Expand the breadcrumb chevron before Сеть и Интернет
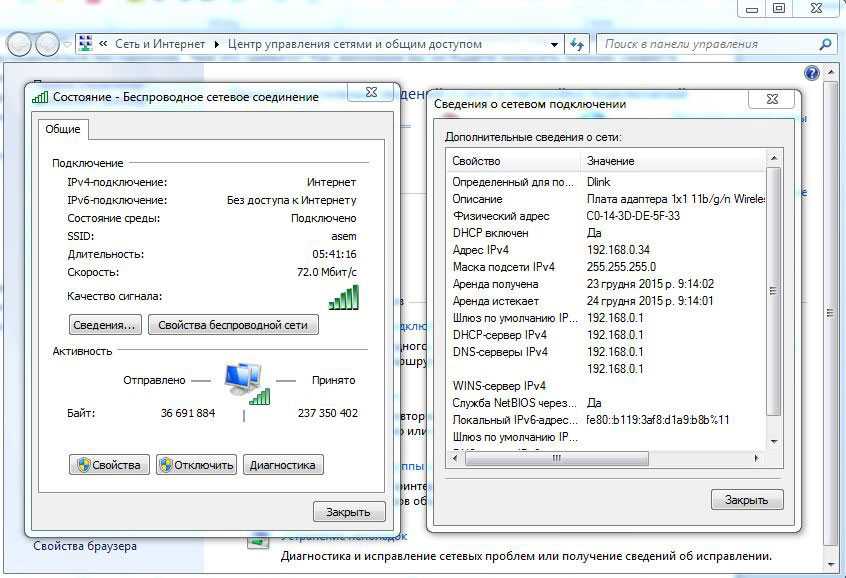The height and width of the screenshot is (578, 846). coord(103,44)
